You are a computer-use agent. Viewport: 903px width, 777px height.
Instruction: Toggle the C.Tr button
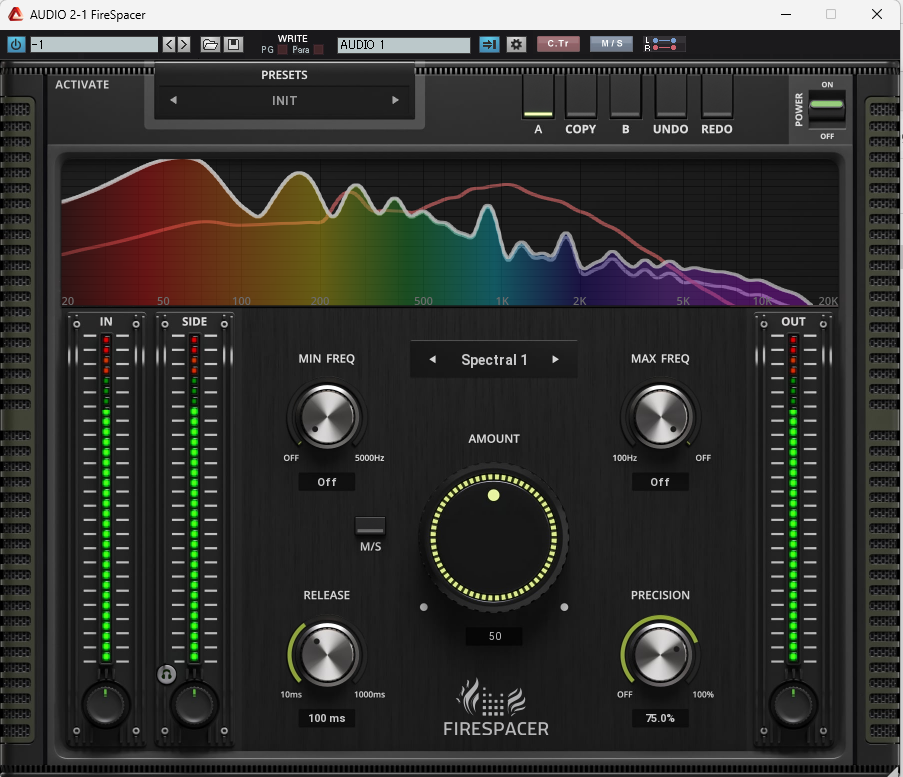pyautogui.click(x=558, y=44)
